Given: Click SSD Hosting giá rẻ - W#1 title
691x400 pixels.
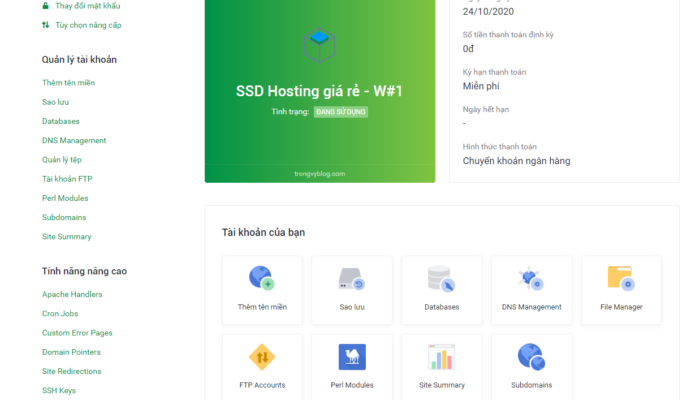Looking at the screenshot, I should (319, 91).
